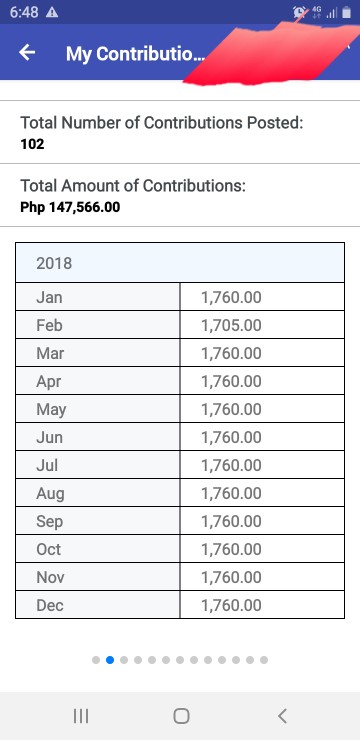Tap the Jan month row
Image resolution: width=360 pixels, height=740 pixels.
pos(180,297)
